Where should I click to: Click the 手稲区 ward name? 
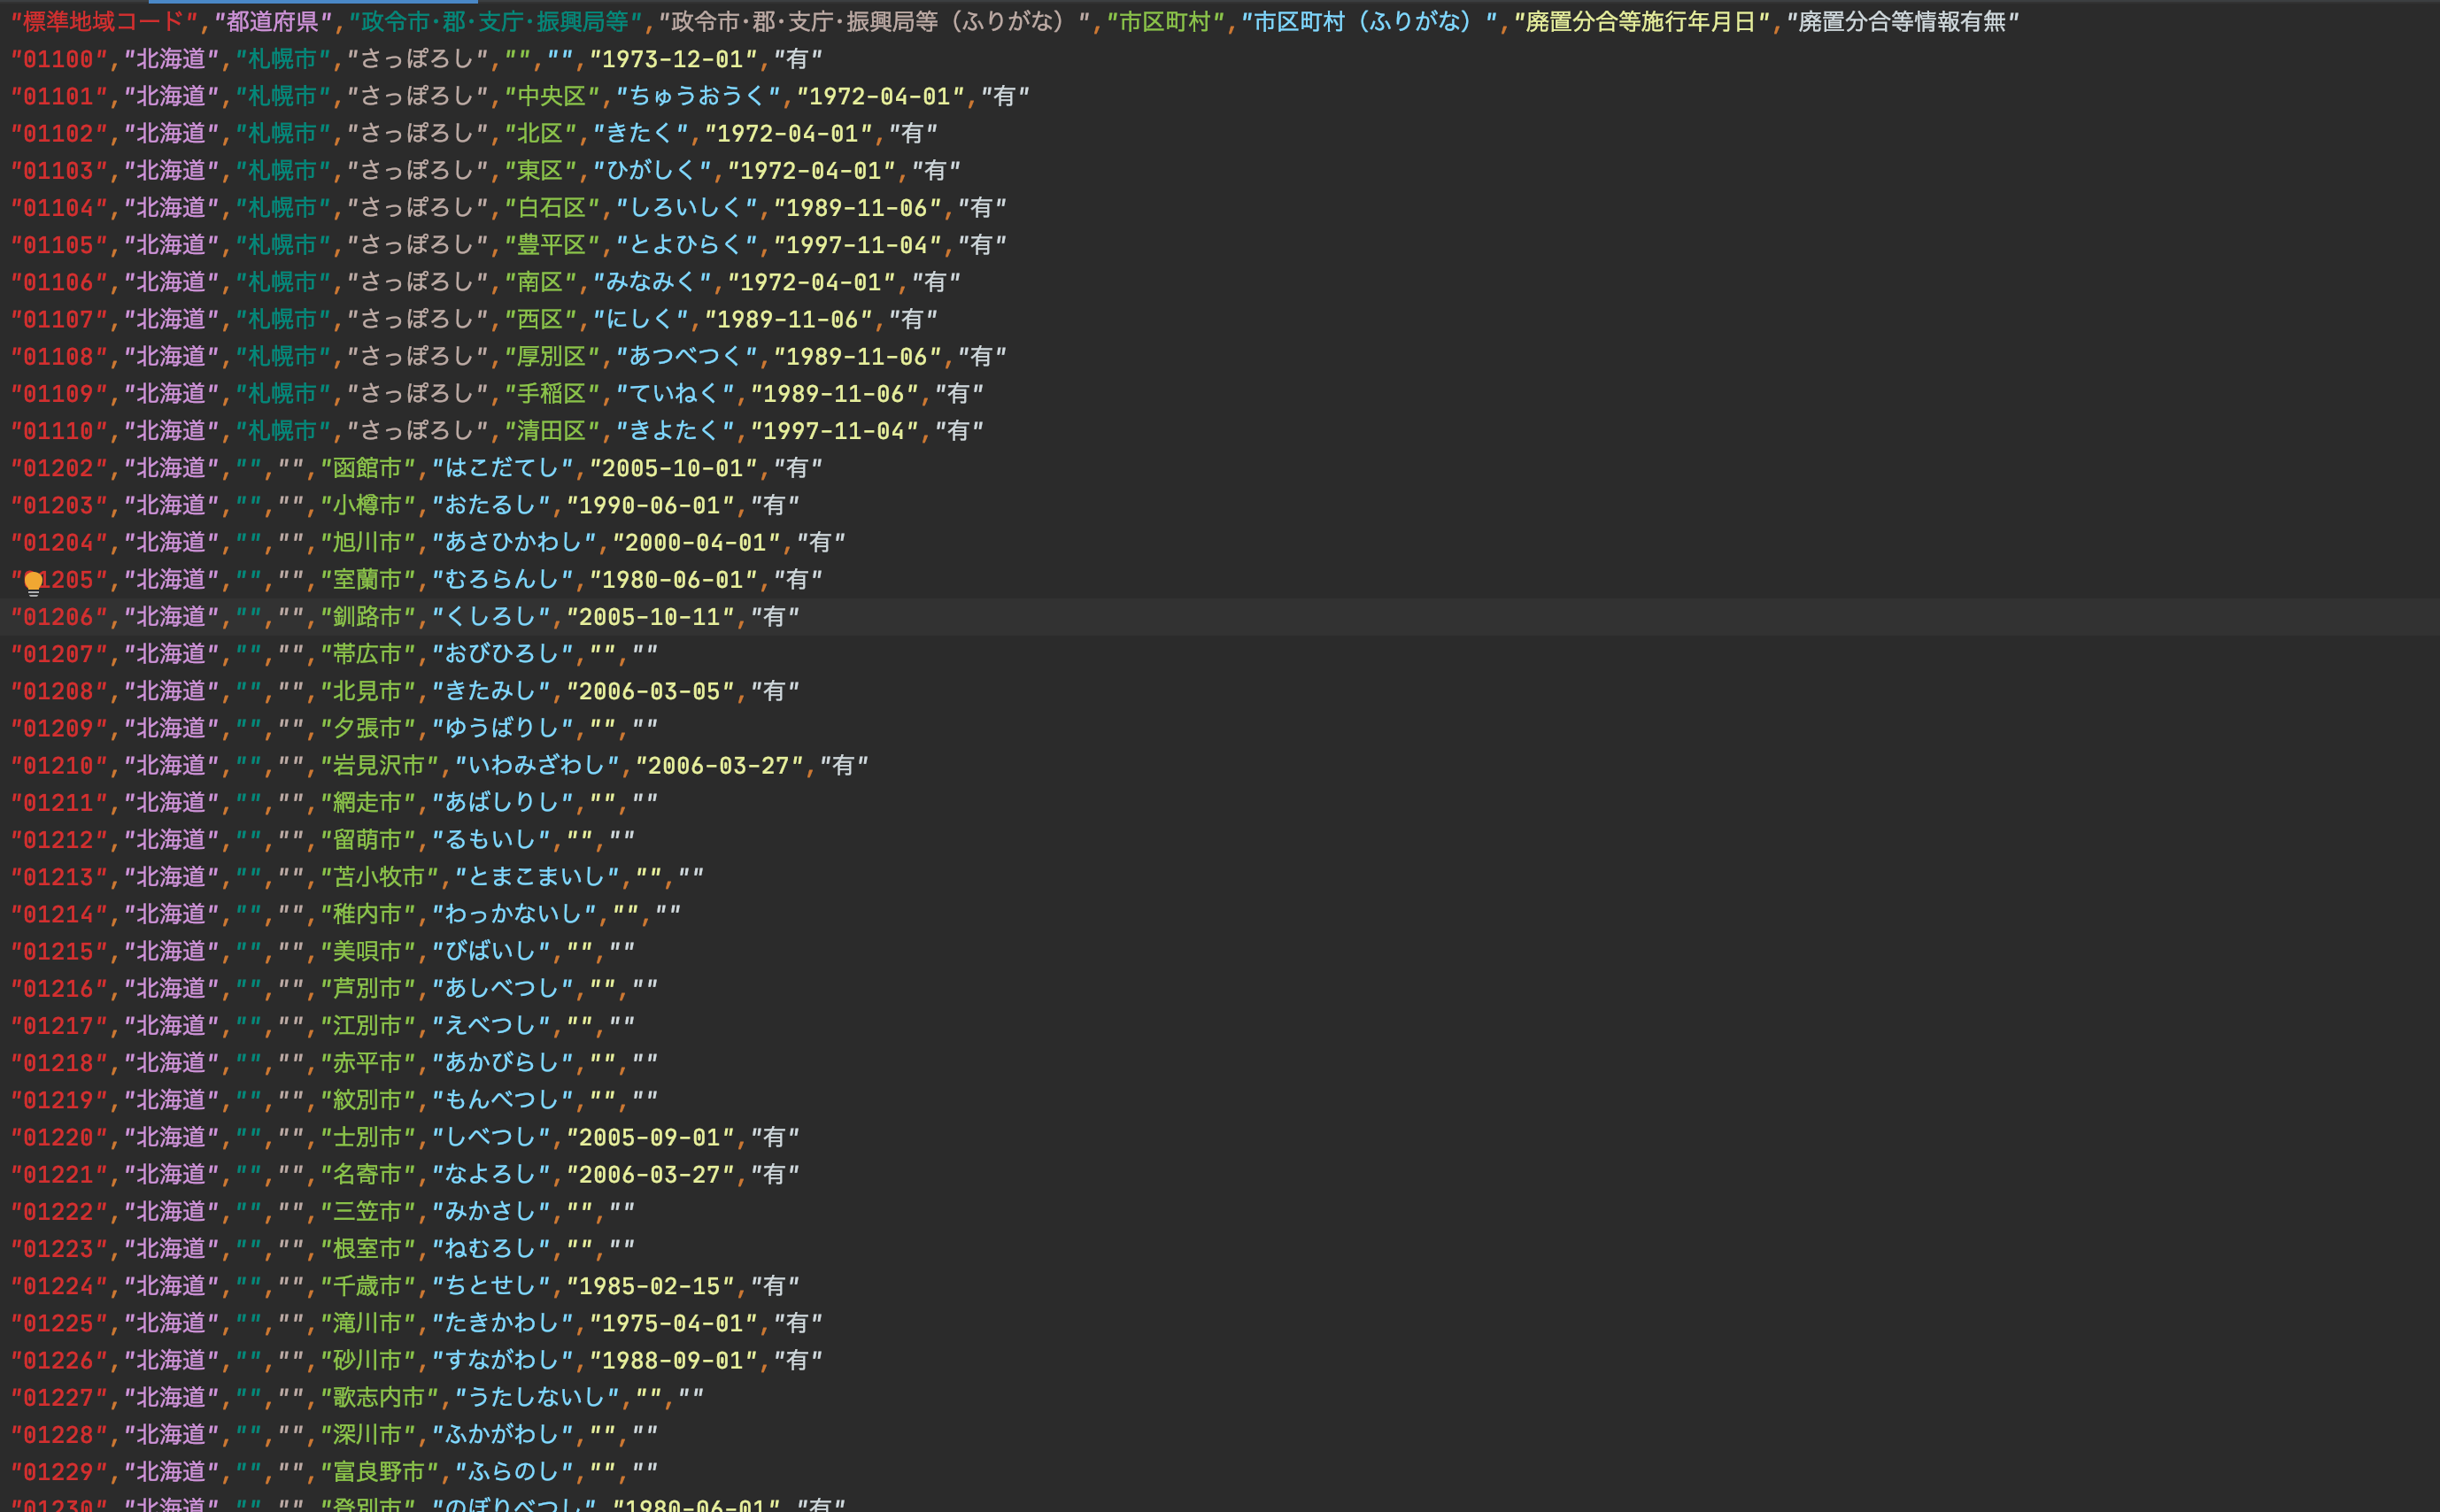click(551, 394)
